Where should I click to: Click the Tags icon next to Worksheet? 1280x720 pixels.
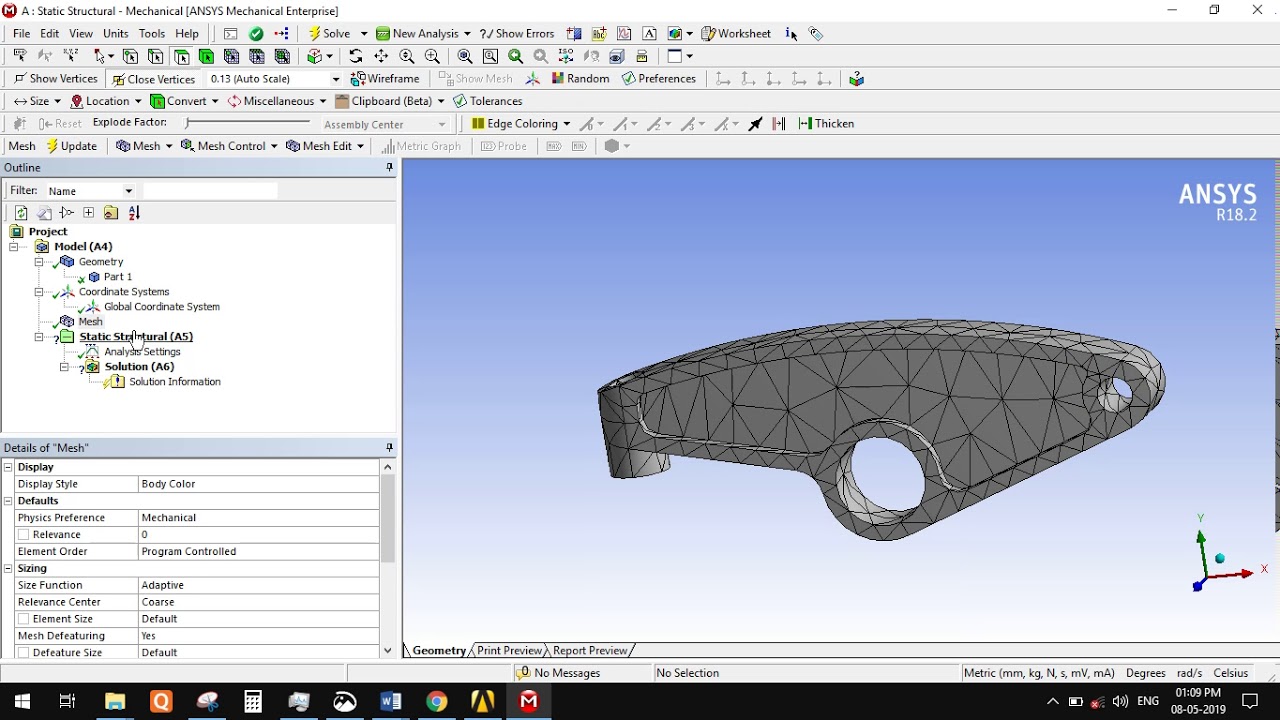[816, 33]
